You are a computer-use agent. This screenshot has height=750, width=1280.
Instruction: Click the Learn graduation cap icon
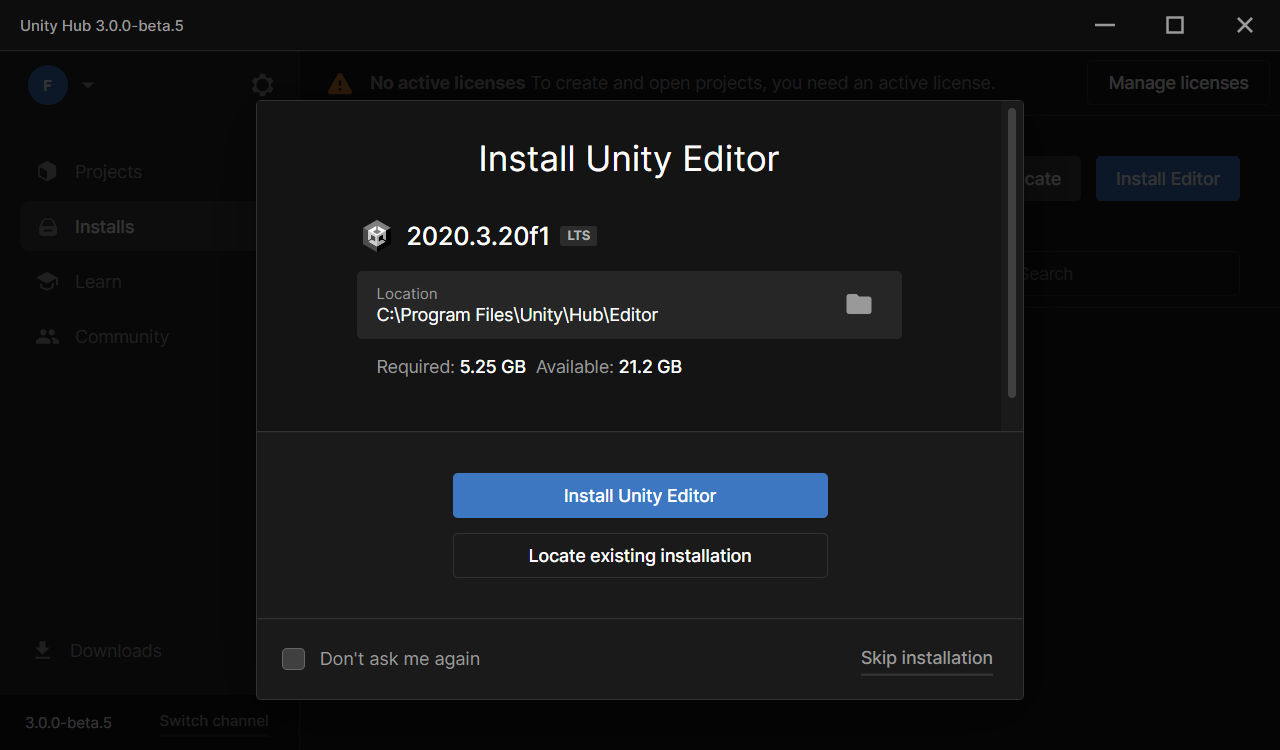coord(47,282)
